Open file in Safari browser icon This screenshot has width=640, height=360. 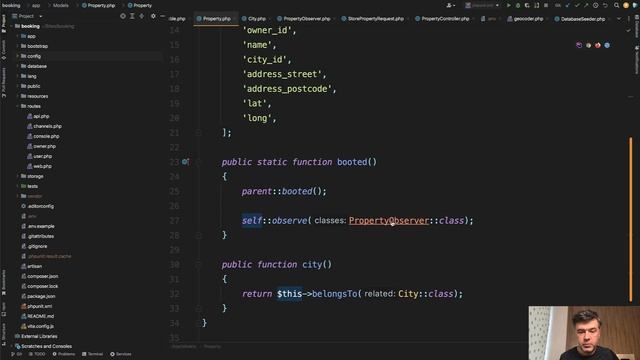pyautogui.click(x=607, y=45)
